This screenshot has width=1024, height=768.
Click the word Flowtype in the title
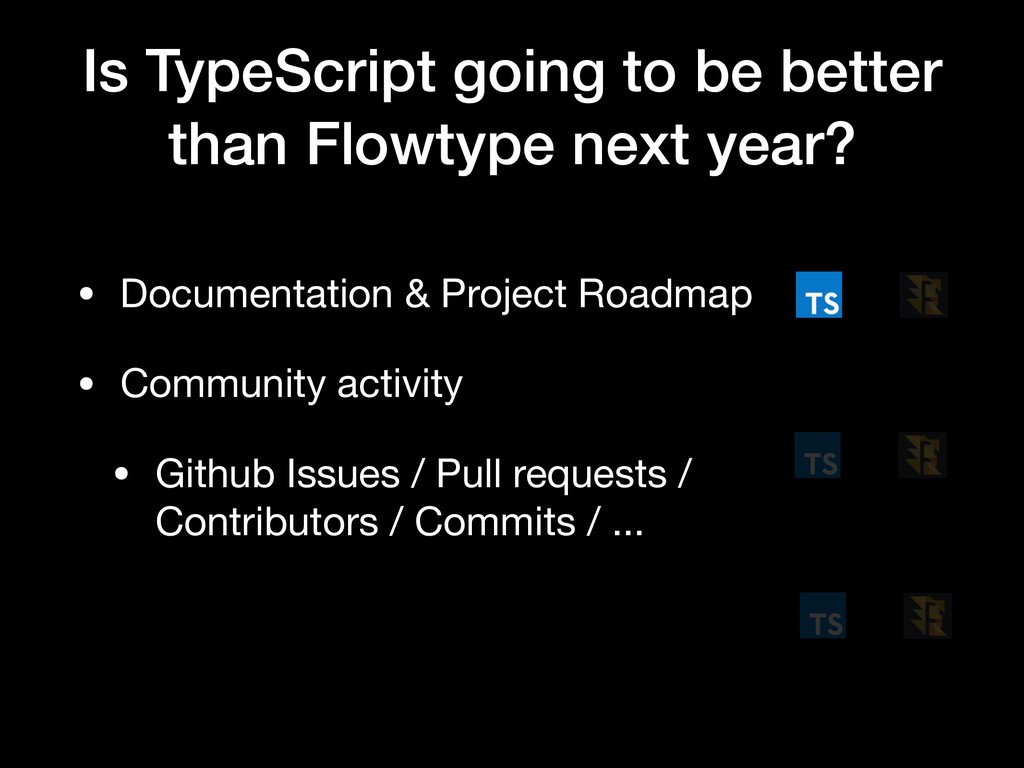(430, 144)
